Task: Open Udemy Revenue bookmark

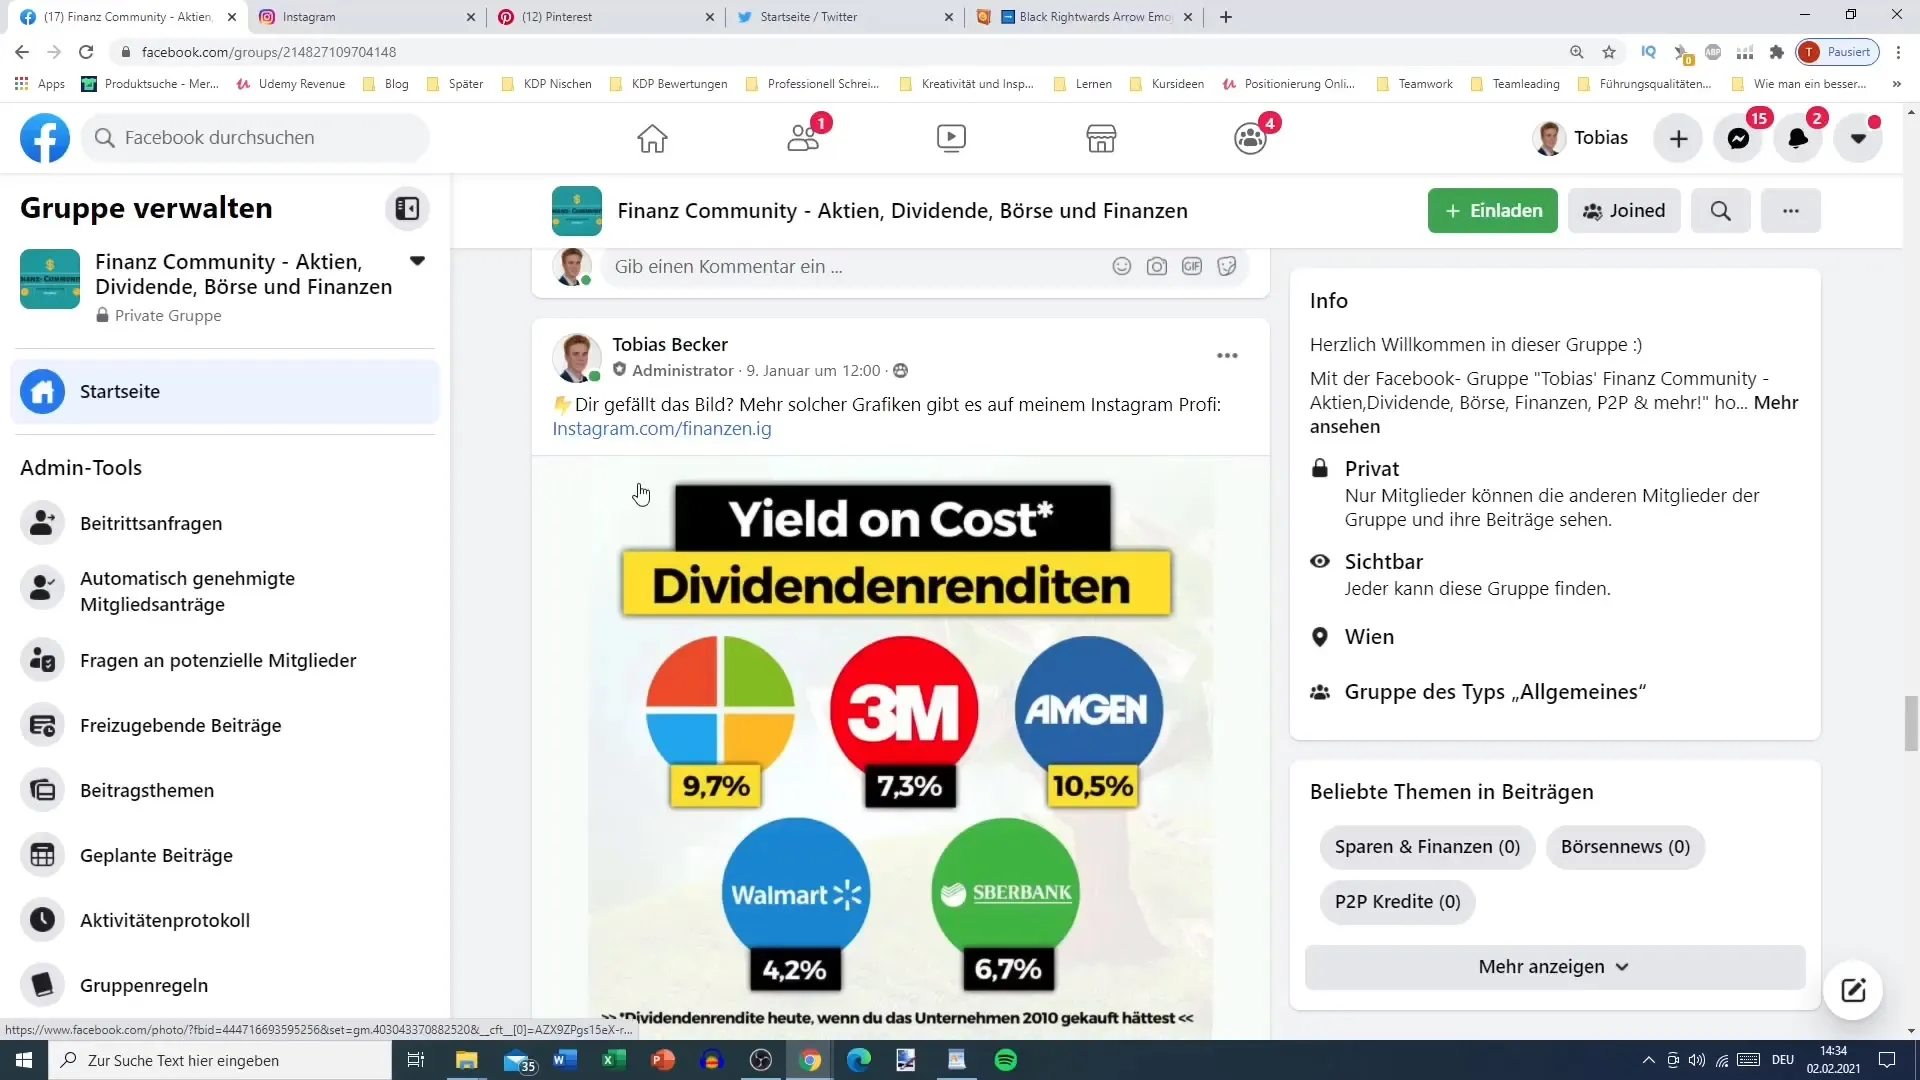Action: click(291, 84)
